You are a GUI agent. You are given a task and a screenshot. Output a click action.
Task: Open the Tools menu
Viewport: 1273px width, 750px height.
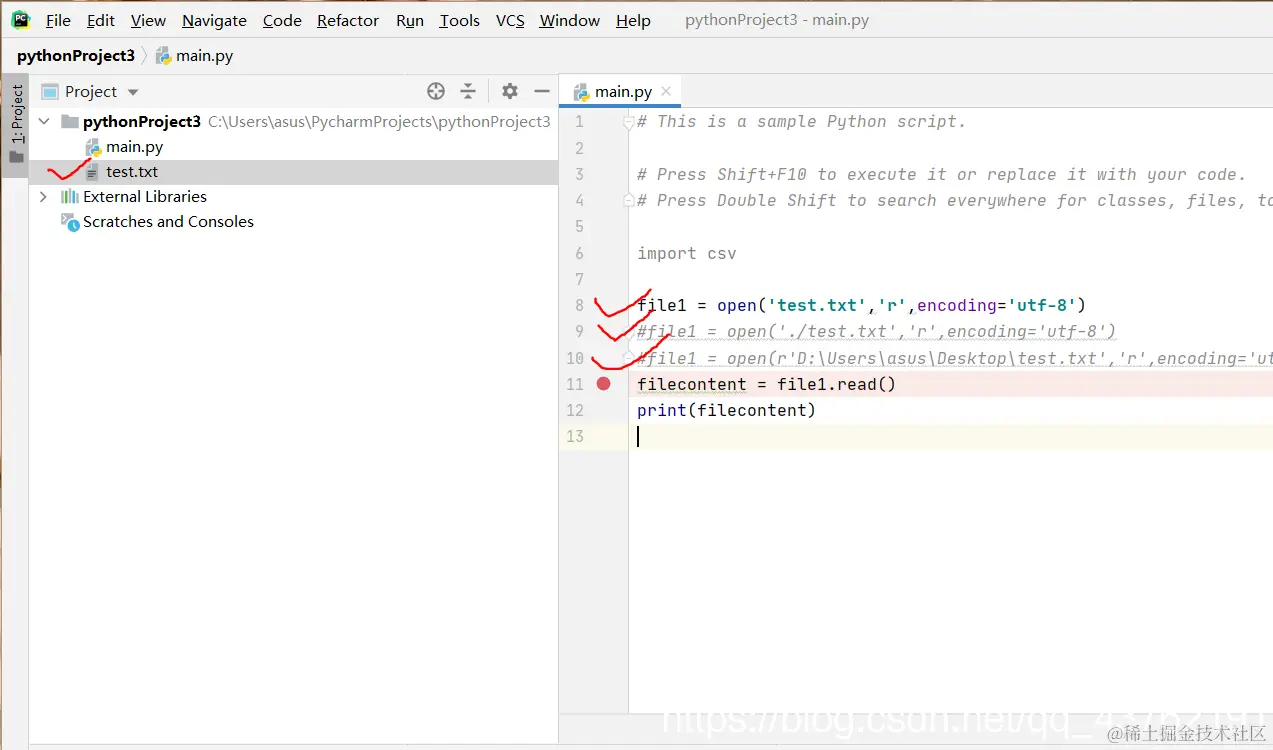click(x=460, y=20)
